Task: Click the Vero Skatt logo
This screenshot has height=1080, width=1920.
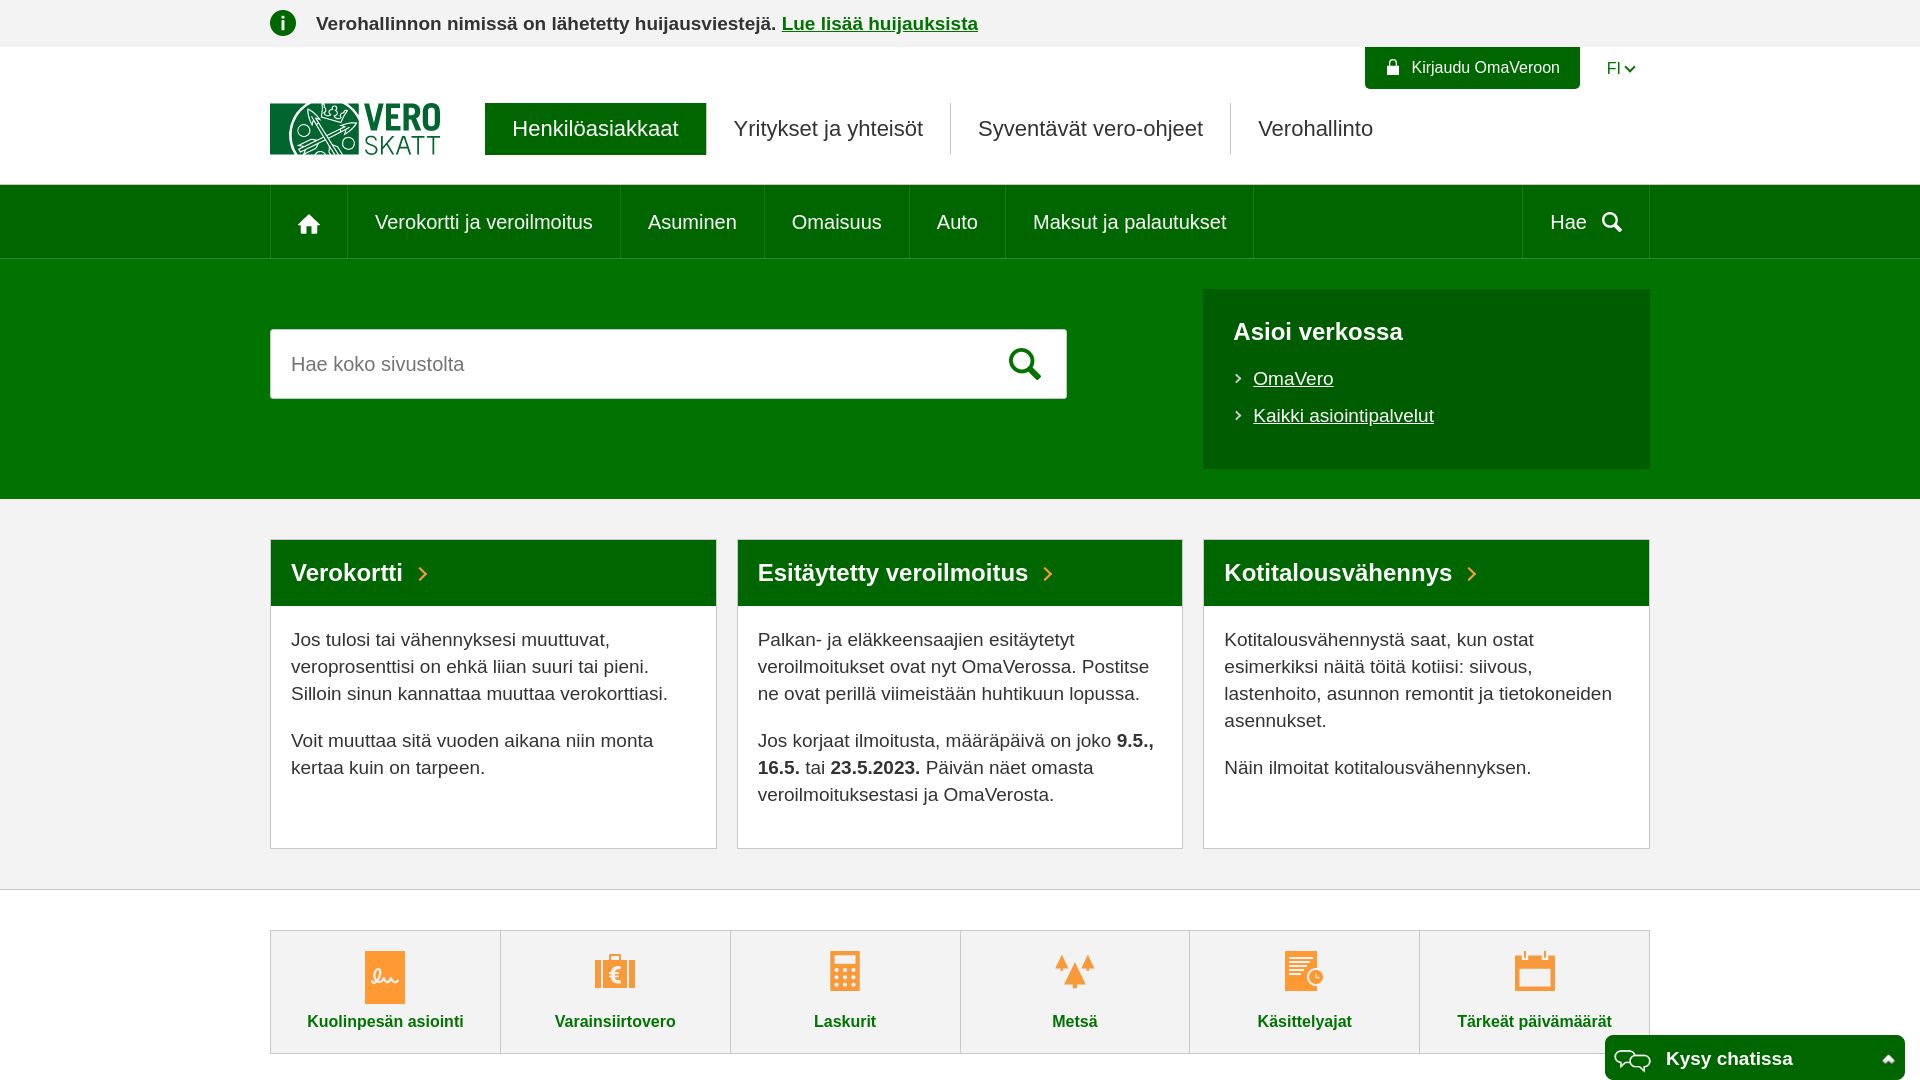Action: (x=355, y=129)
